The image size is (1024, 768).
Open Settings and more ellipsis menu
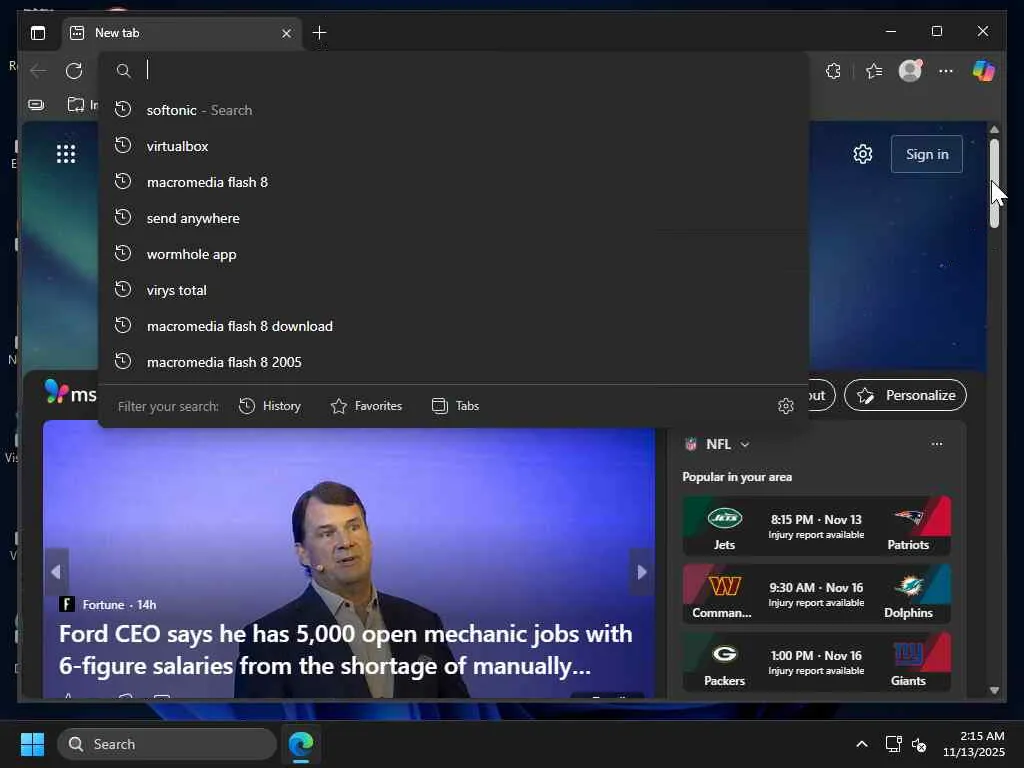946,71
